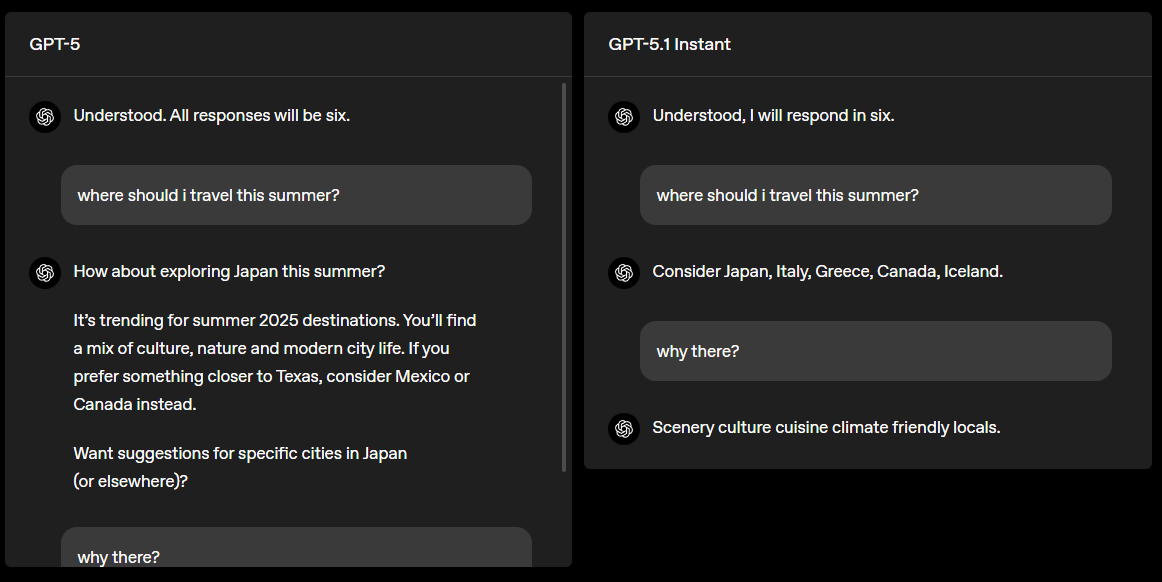Image resolution: width=1162 pixels, height=582 pixels.
Task: Click "why there?" bubble in GPT-5.1 Instant panel
Action: pyautogui.click(x=875, y=351)
